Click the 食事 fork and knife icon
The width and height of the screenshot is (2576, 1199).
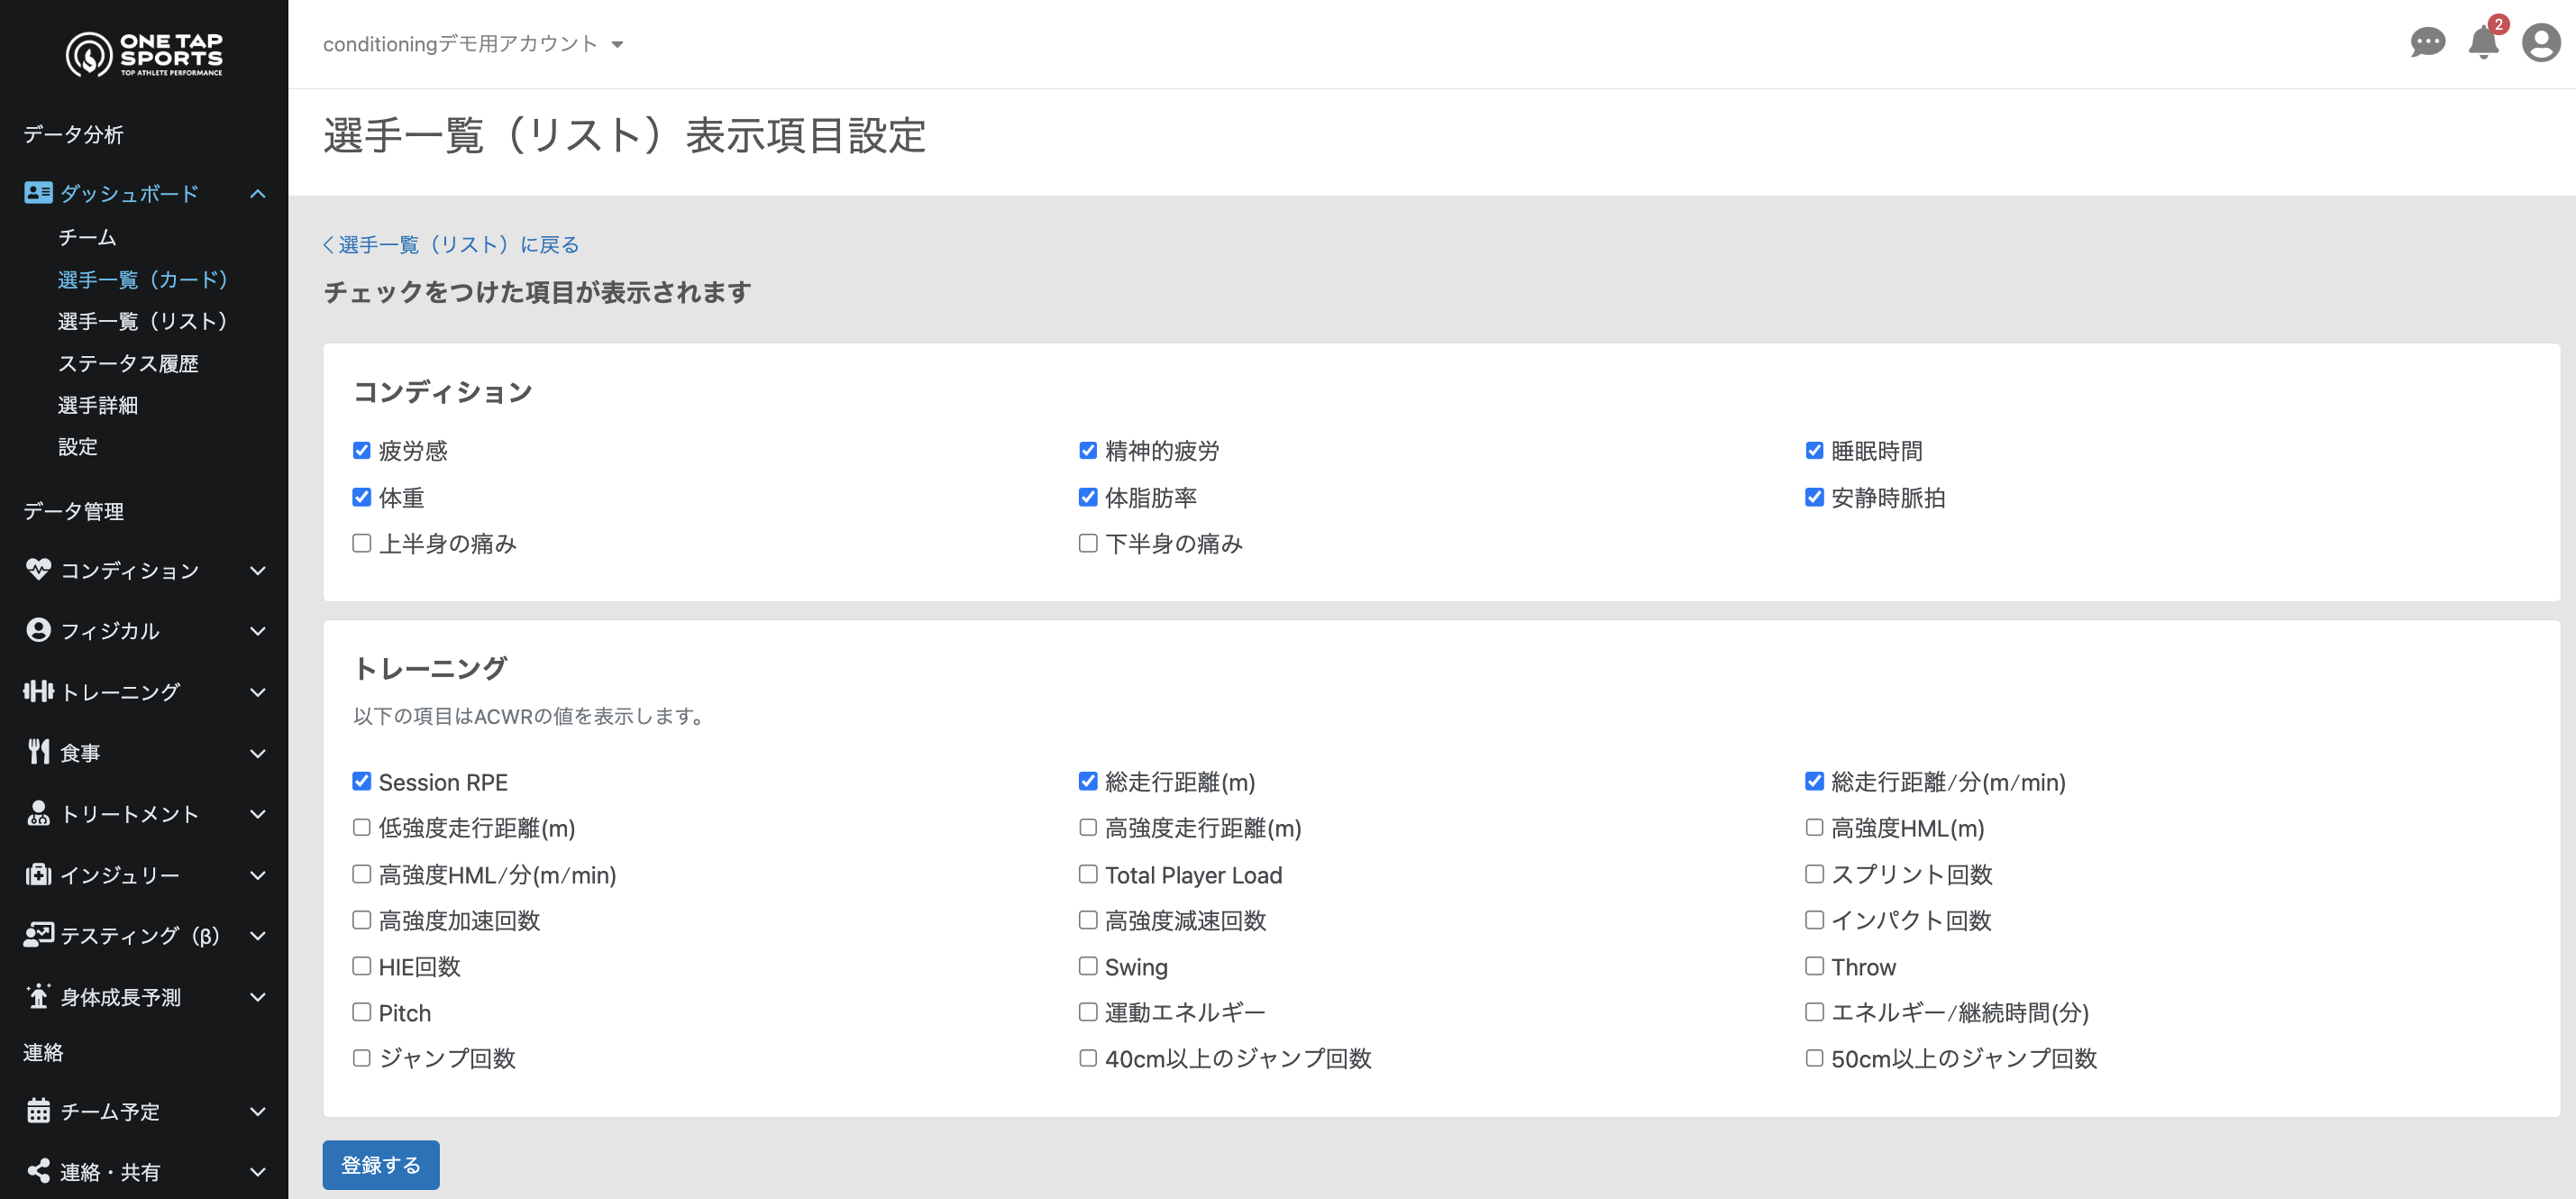click(x=38, y=752)
